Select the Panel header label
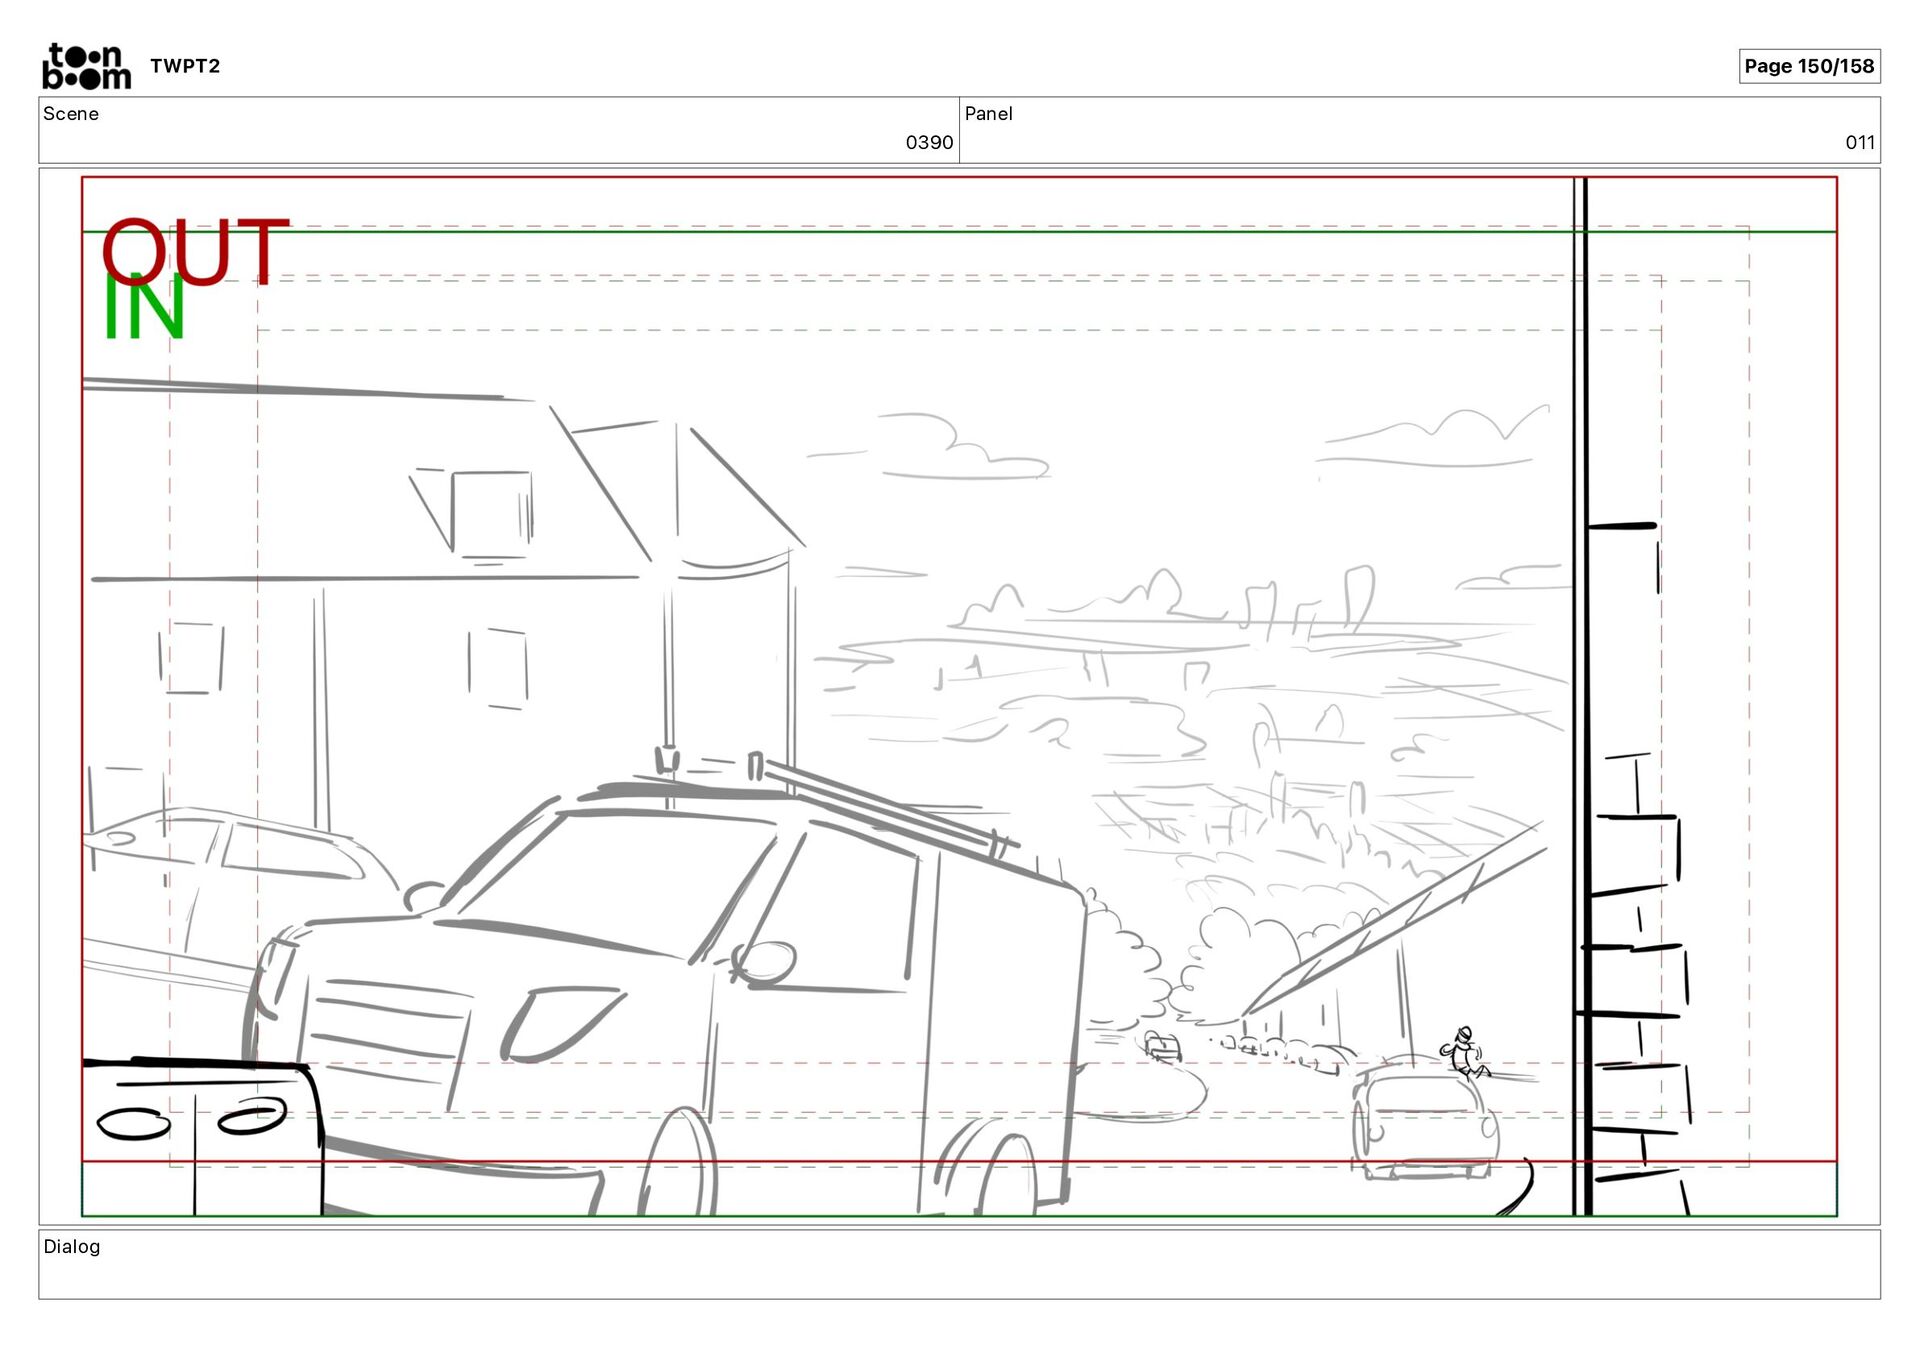This screenshot has height=1357, width=1920. point(988,114)
